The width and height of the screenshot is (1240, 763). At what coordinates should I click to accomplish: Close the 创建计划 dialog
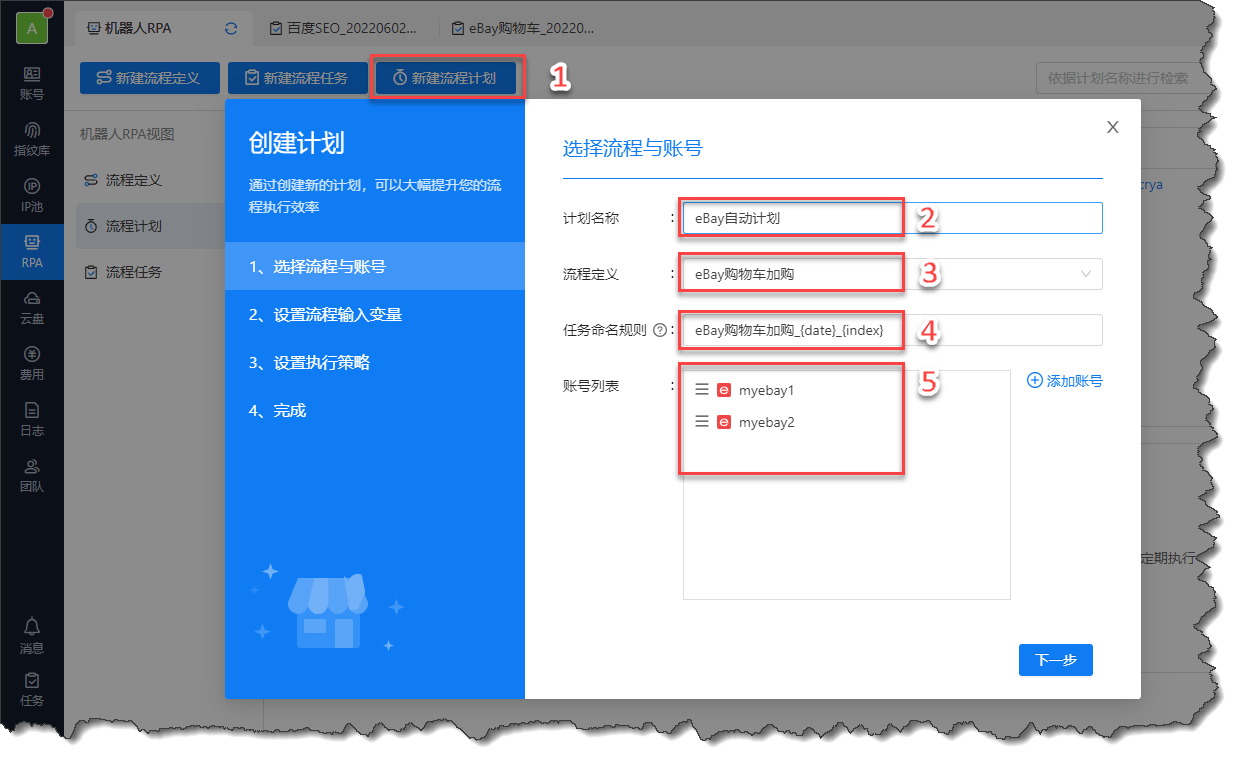click(1113, 127)
